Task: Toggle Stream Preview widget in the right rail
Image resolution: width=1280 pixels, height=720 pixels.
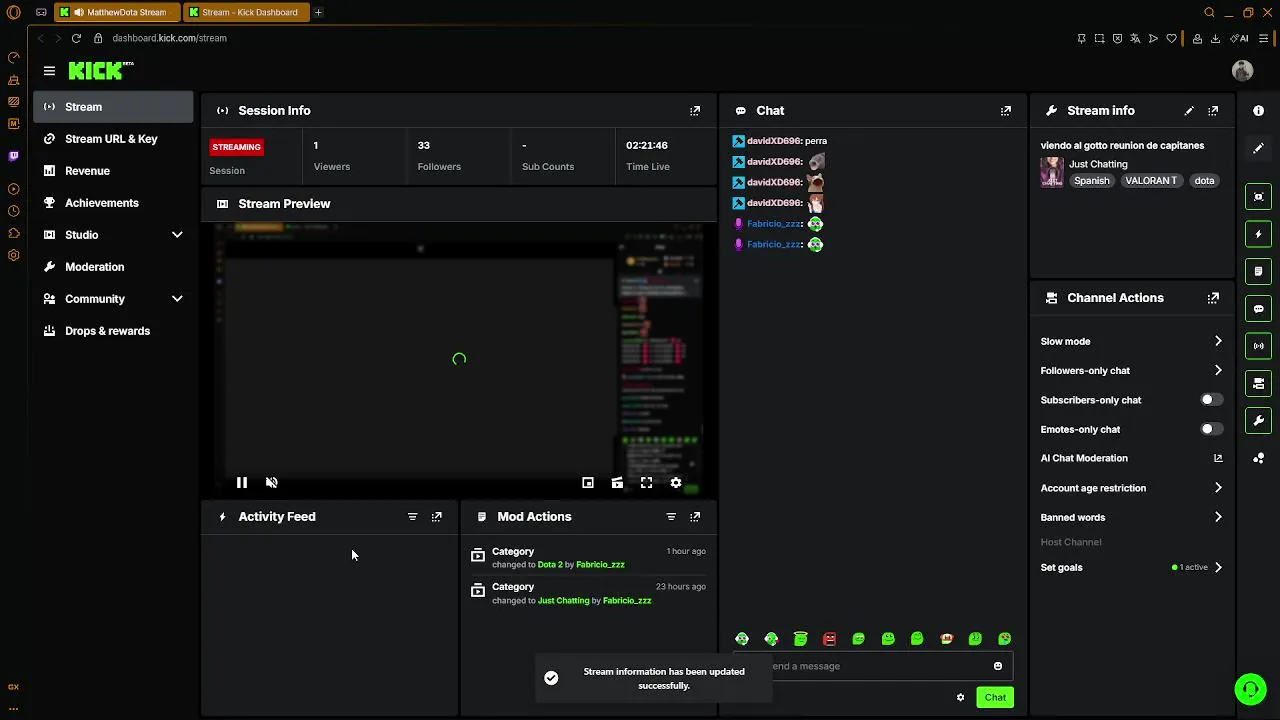Action: coord(1259,197)
